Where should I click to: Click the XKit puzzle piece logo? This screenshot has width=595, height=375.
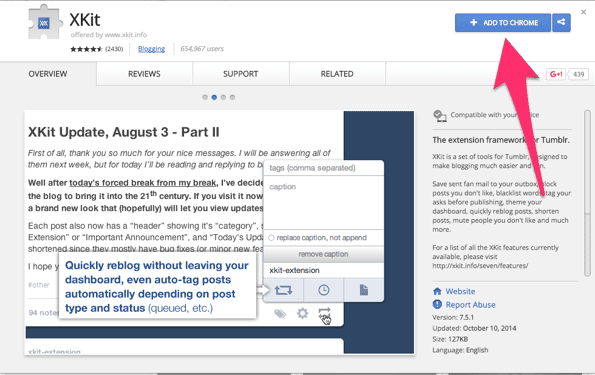[x=45, y=23]
